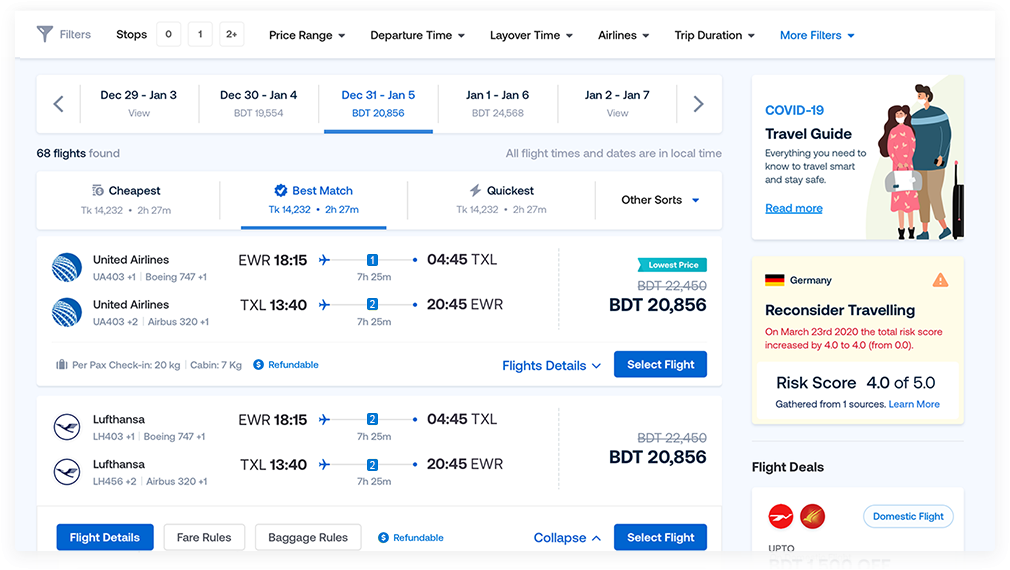
Task: Click the United Airlines logo on first flight
Action: coord(67,268)
